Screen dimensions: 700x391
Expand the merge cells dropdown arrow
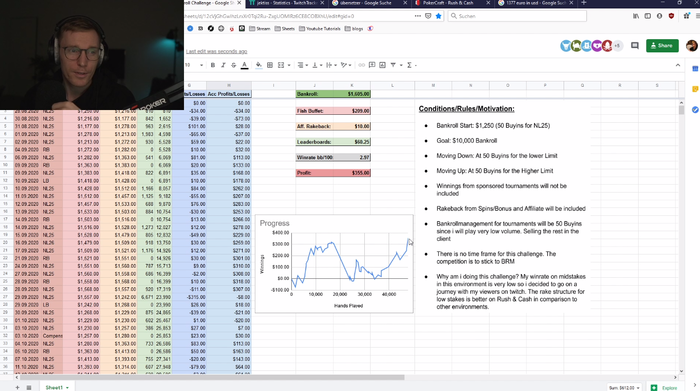click(x=289, y=65)
